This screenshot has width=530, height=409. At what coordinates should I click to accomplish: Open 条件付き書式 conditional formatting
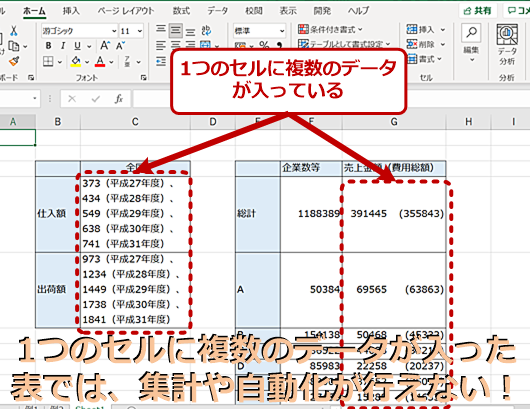[331, 30]
